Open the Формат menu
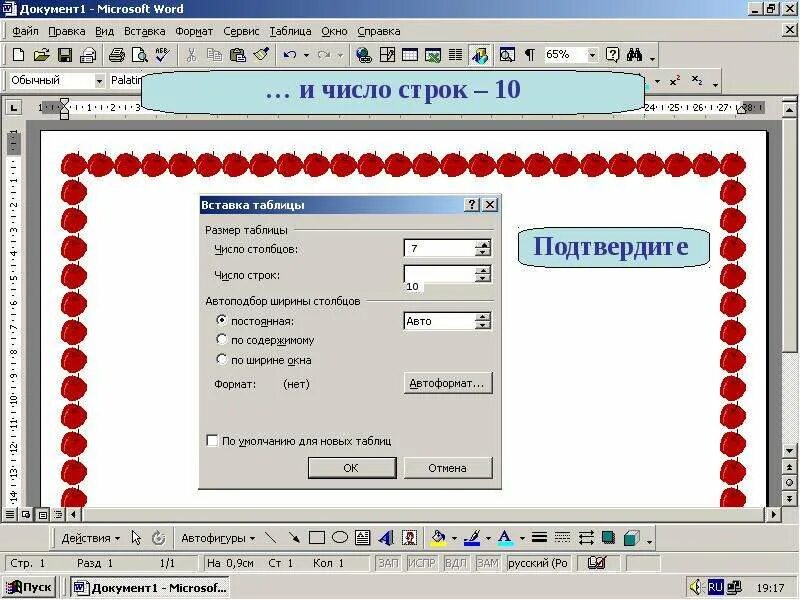800x600 pixels. click(x=194, y=31)
